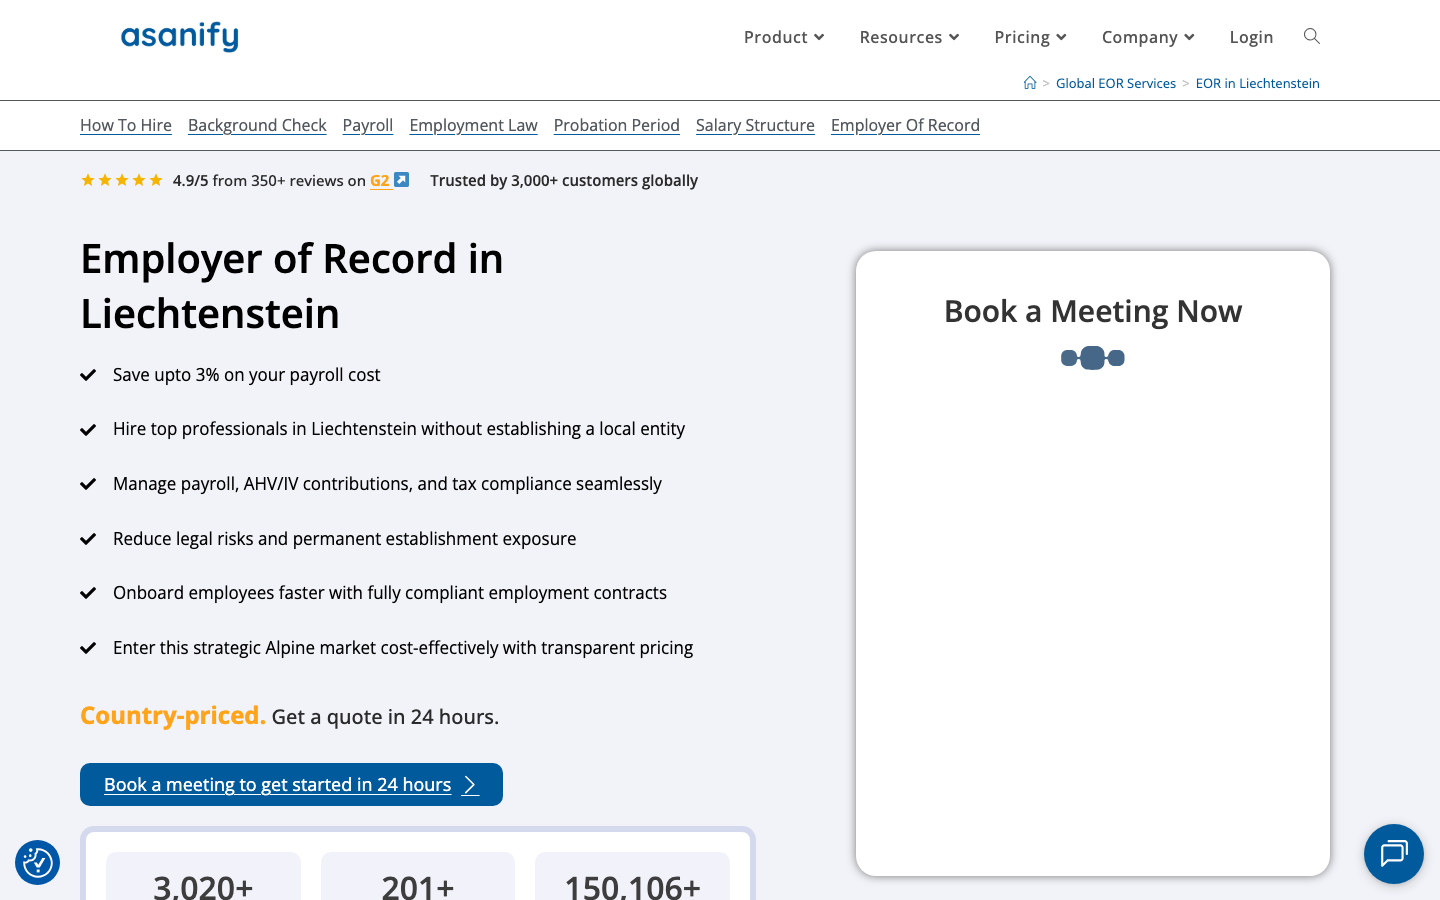Jump to How To Hire section

click(x=126, y=125)
